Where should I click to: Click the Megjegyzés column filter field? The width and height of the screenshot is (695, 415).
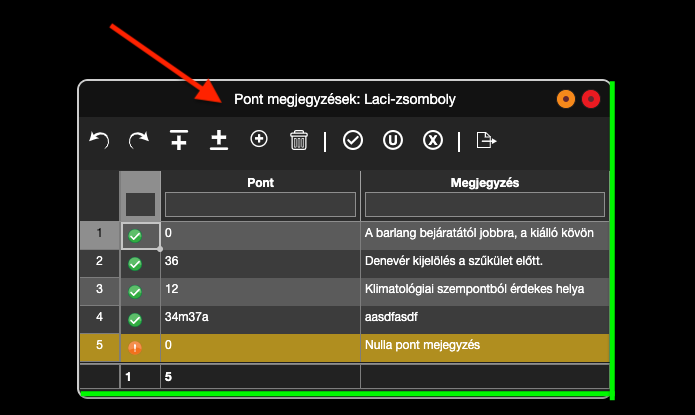[485, 205]
